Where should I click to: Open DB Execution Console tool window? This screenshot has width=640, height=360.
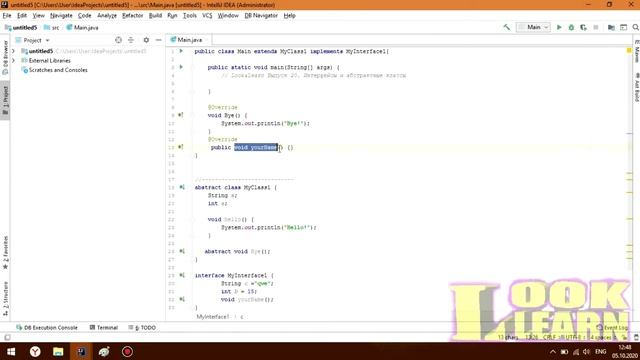(47, 327)
